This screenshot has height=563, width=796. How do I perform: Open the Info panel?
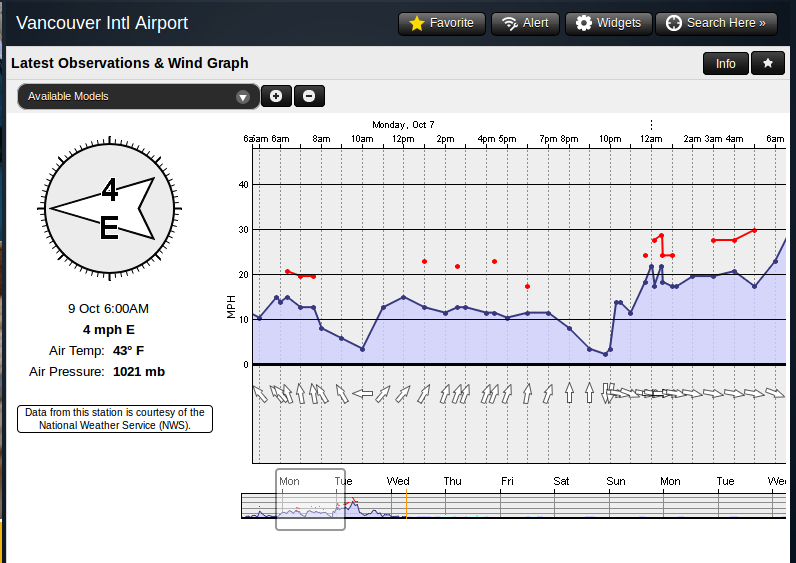725,63
